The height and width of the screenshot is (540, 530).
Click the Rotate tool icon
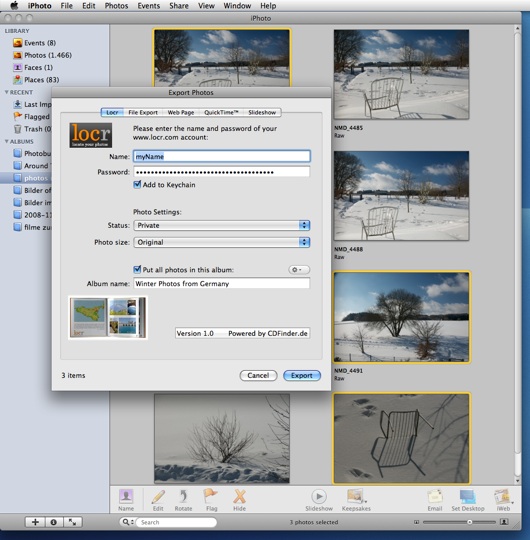coord(183,497)
